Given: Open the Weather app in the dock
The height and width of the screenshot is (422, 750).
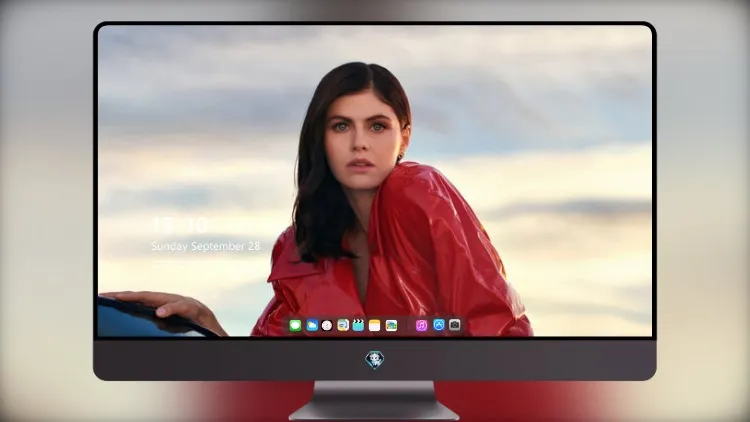Looking at the screenshot, I should (x=312, y=325).
